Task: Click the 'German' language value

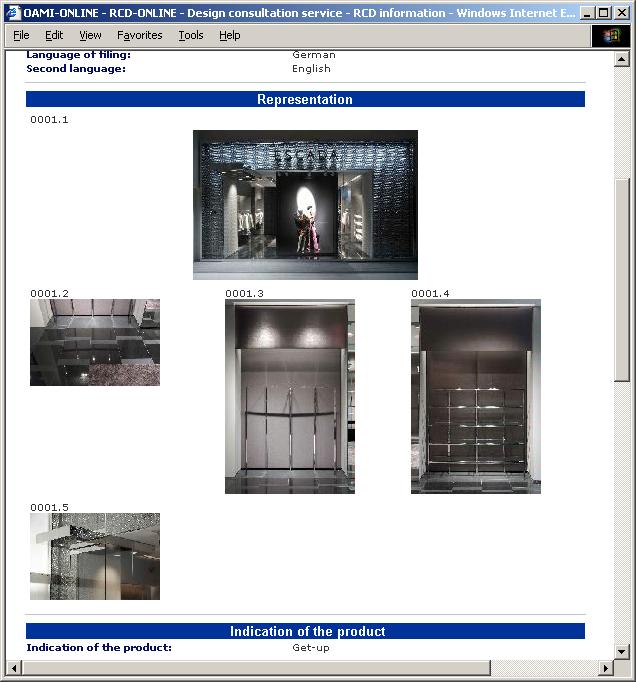Action: pos(314,55)
